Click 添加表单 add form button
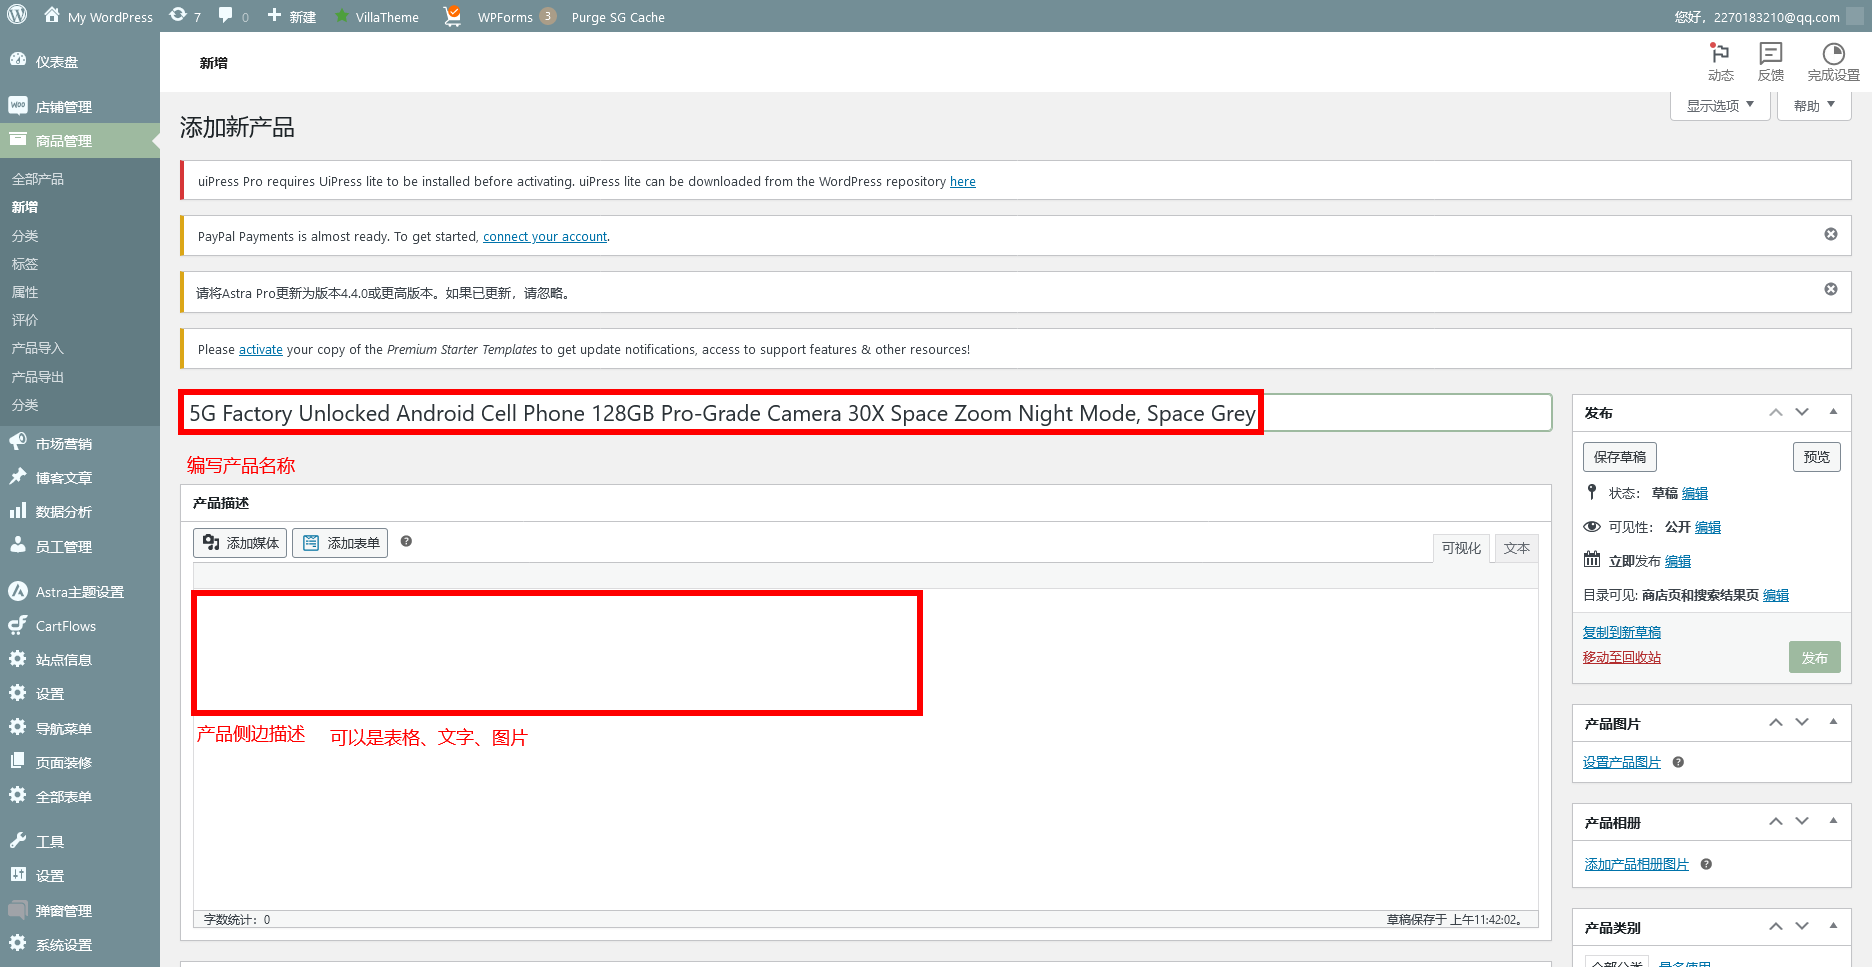This screenshot has width=1872, height=967. pos(340,543)
